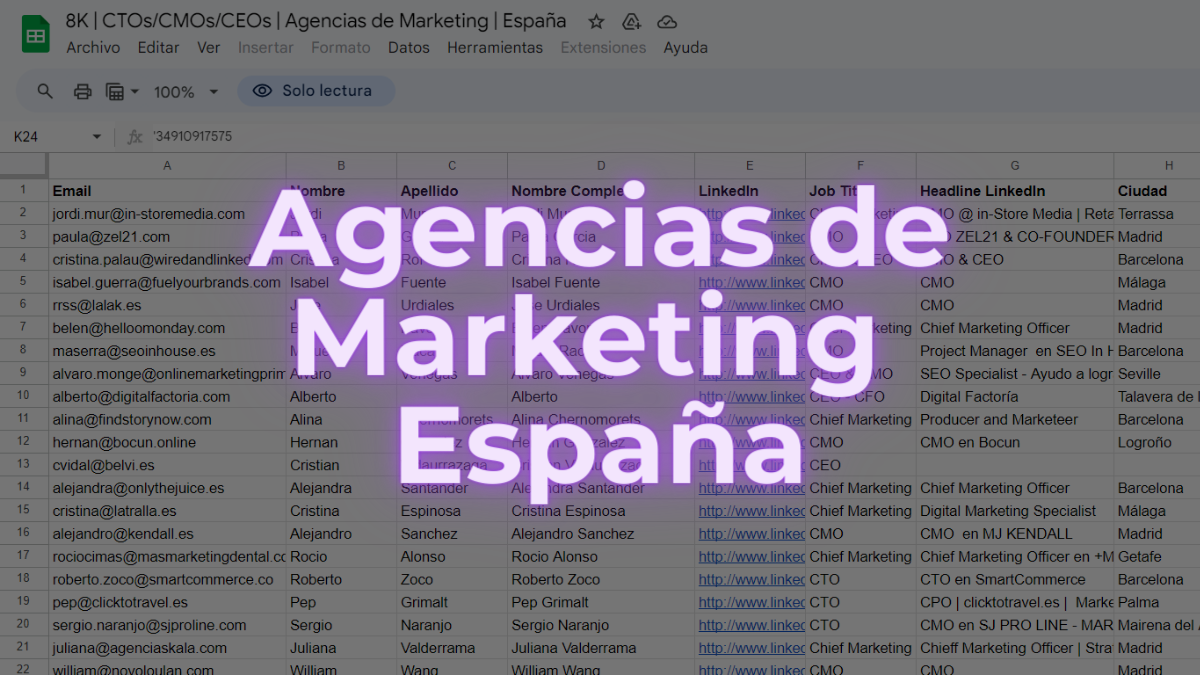Select cell alejandra@onlythejuice.es
1200x675 pixels.
(167, 488)
